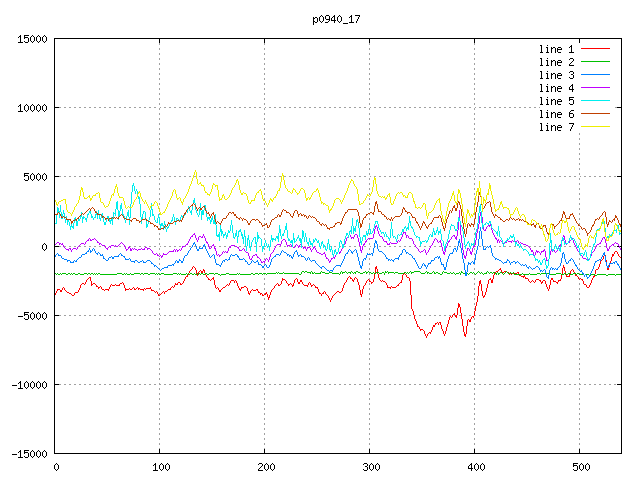Click the brown line 6 legend sample
Viewport: 640px width, 480px height.
pyautogui.click(x=596, y=114)
